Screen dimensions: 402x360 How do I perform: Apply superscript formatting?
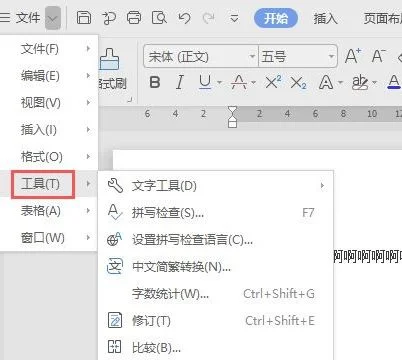pyautogui.click(x=273, y=82)
